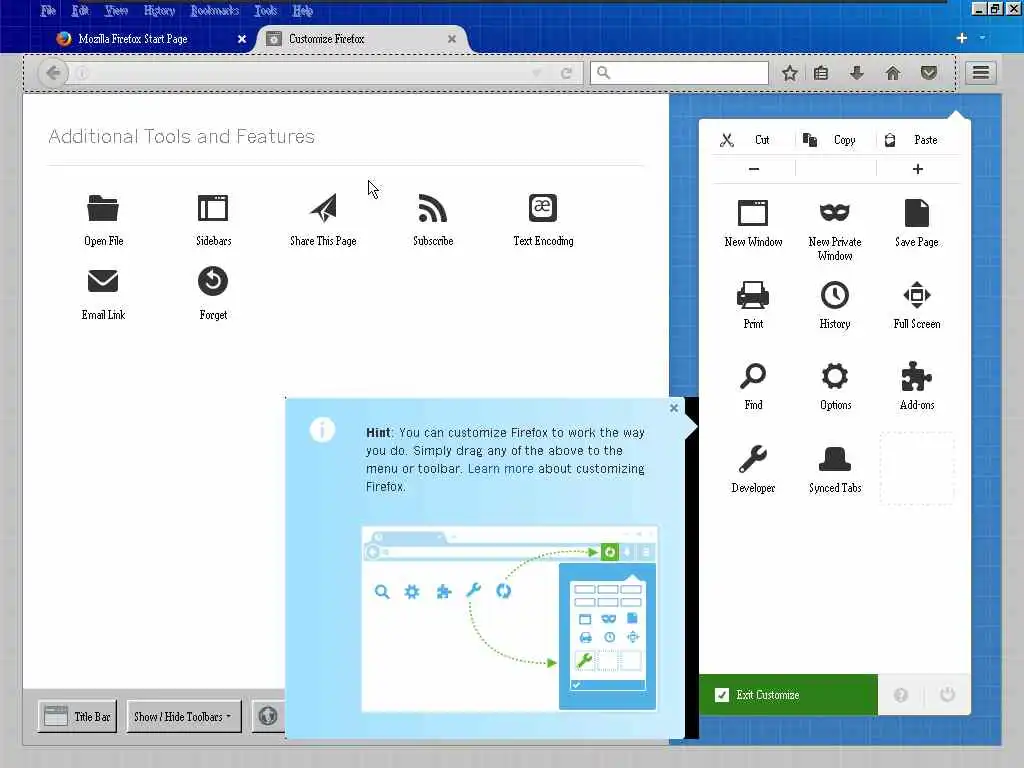Click the Downloads arrow toolbar icon
The height and width of the screenshot is (768, 1024).
tap(857, 73)
